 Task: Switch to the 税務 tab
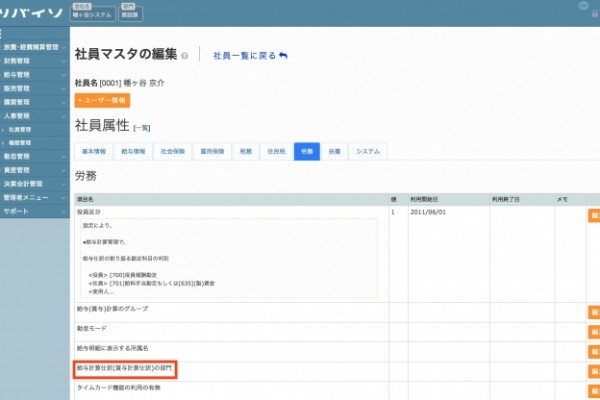(x=246, y=151)
